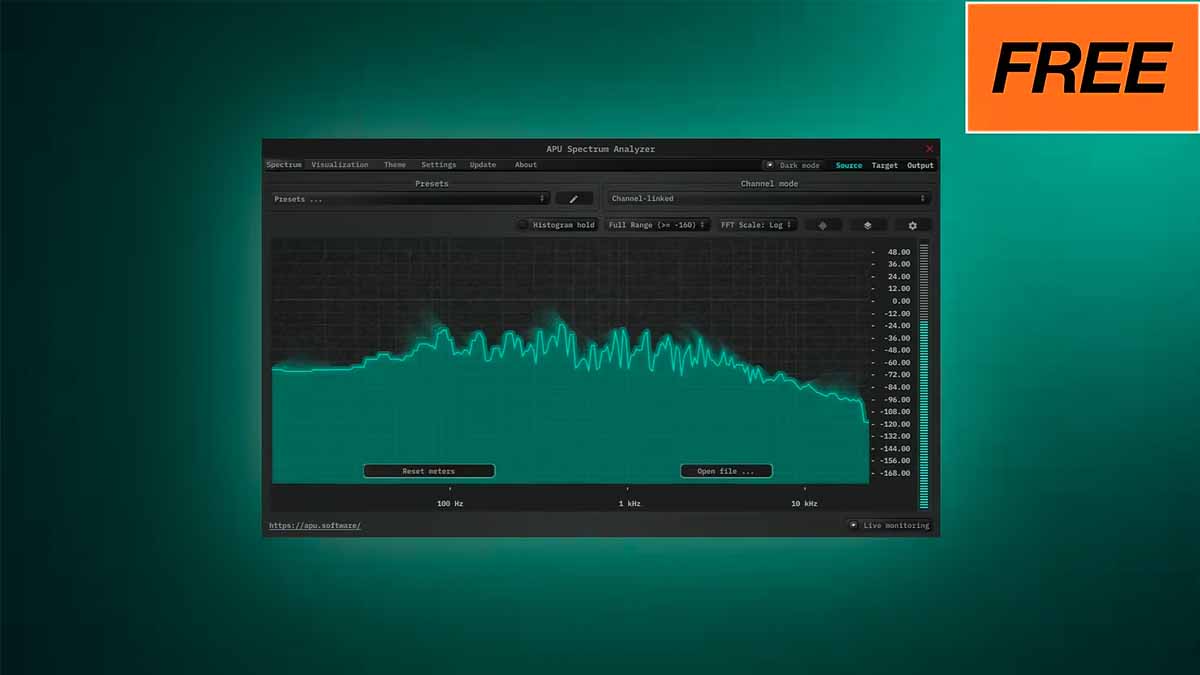This screenshot has width=1200, height=675.
Task: Click the Open file ... button
Action: pos(726,471)
